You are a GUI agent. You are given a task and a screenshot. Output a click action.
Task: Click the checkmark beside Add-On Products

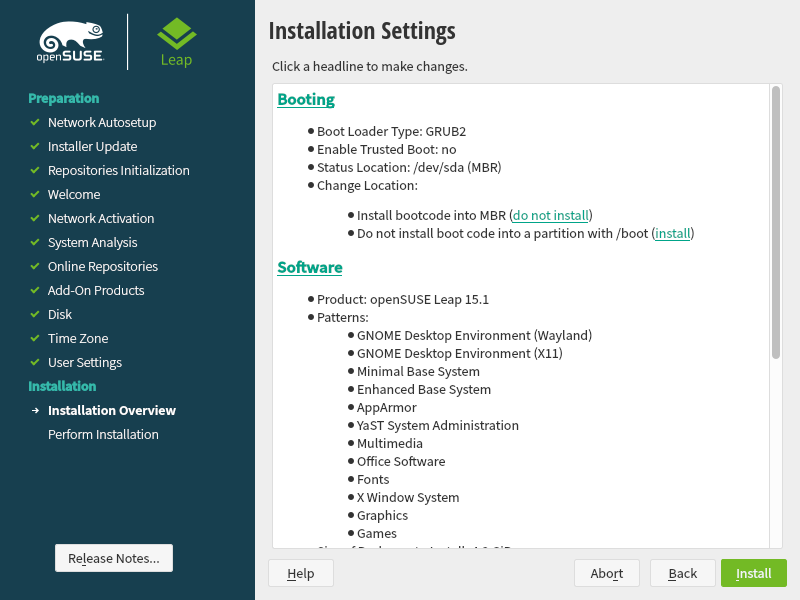[35, 290]
